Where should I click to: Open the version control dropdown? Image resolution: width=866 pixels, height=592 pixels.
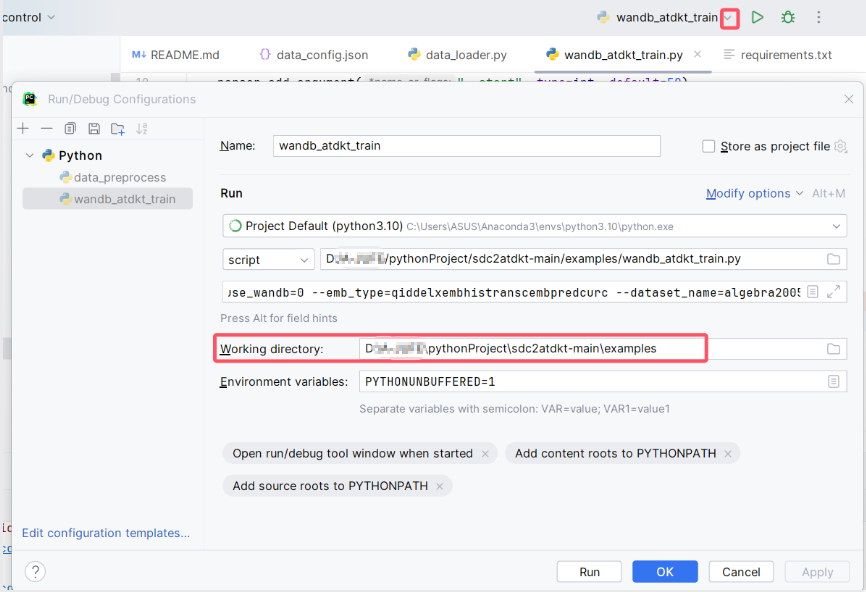28,17
